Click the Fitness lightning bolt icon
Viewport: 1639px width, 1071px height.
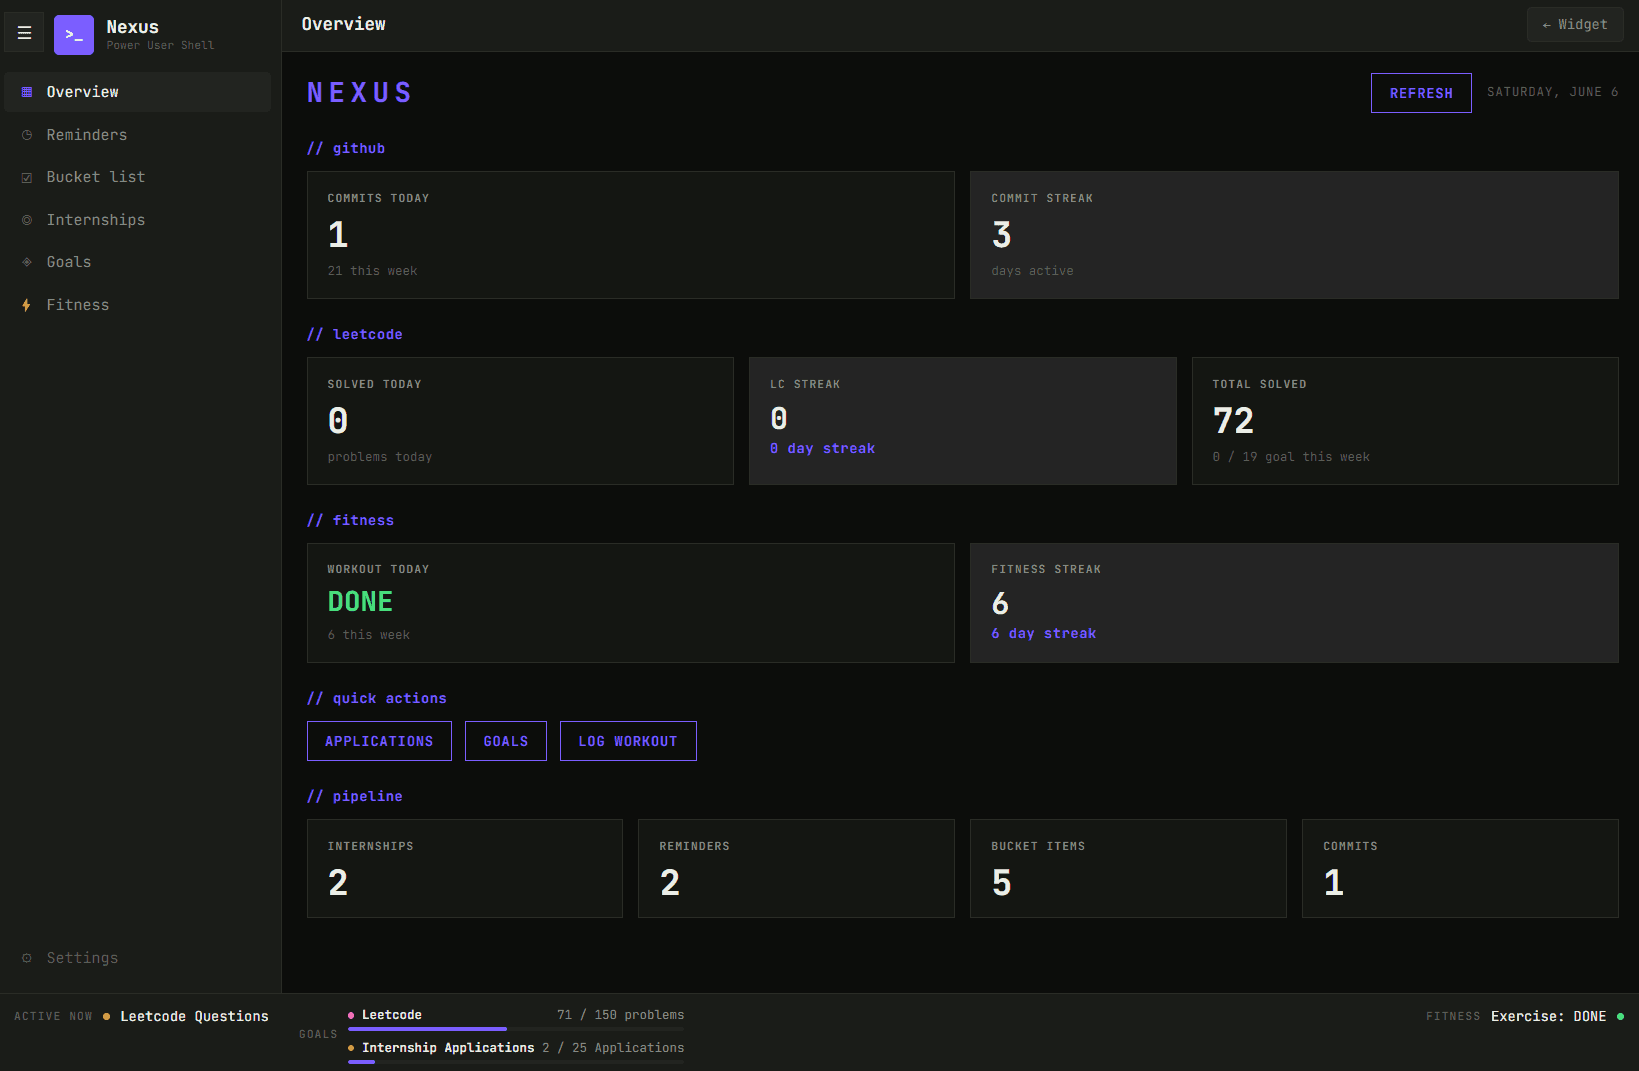coord(27,305)
